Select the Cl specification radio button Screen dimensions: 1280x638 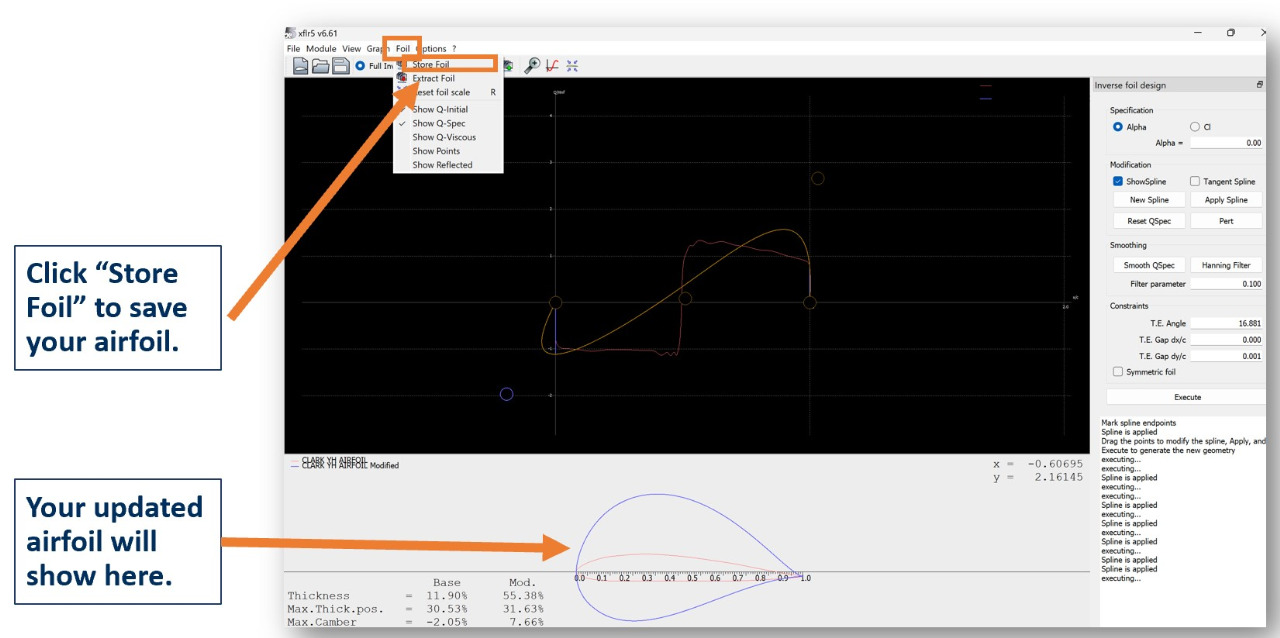pyautogui.click(x=1195, y=127)
